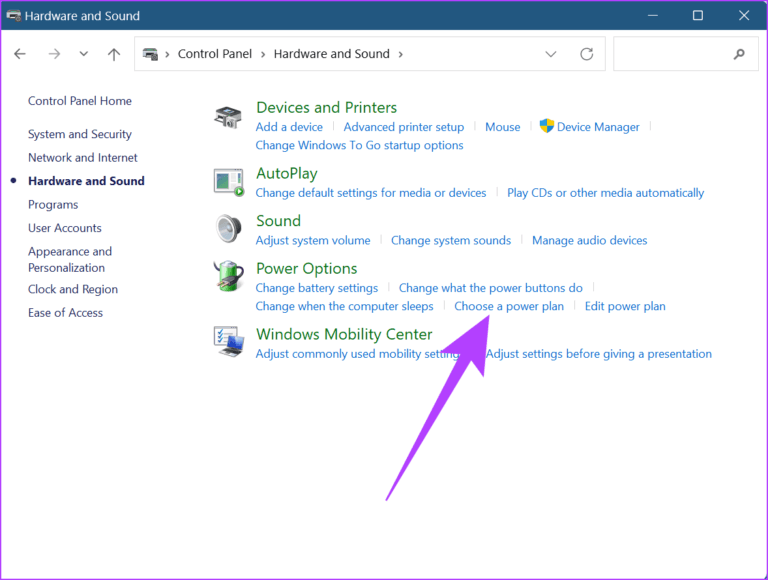
Task: Expand chevron before Control Panel in address bar
Action: tap(167, 54)
